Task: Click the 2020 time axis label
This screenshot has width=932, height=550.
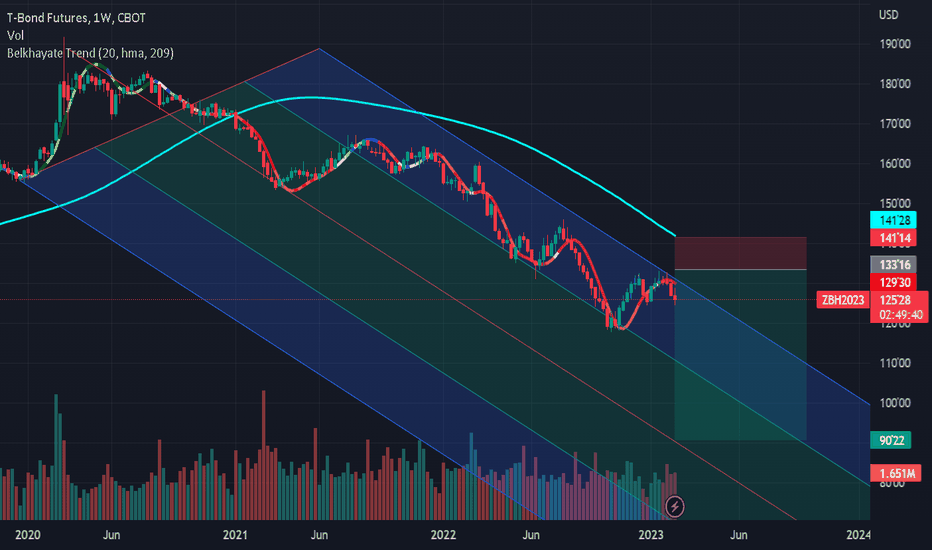Action: (27, 535)
